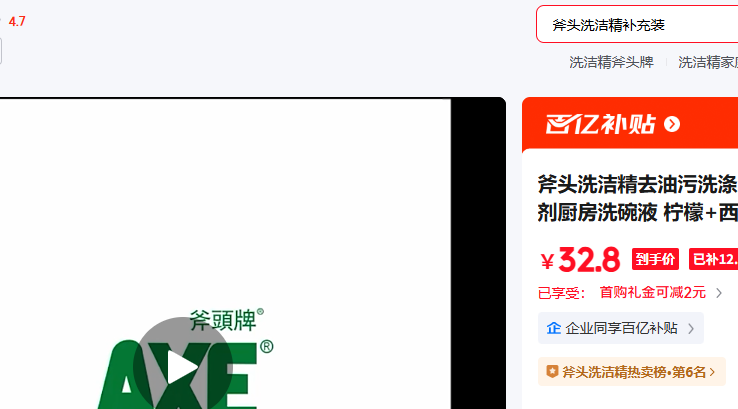Click the 企业同享百亿补贴 button
Screen dimensions: 738x409
621,328
